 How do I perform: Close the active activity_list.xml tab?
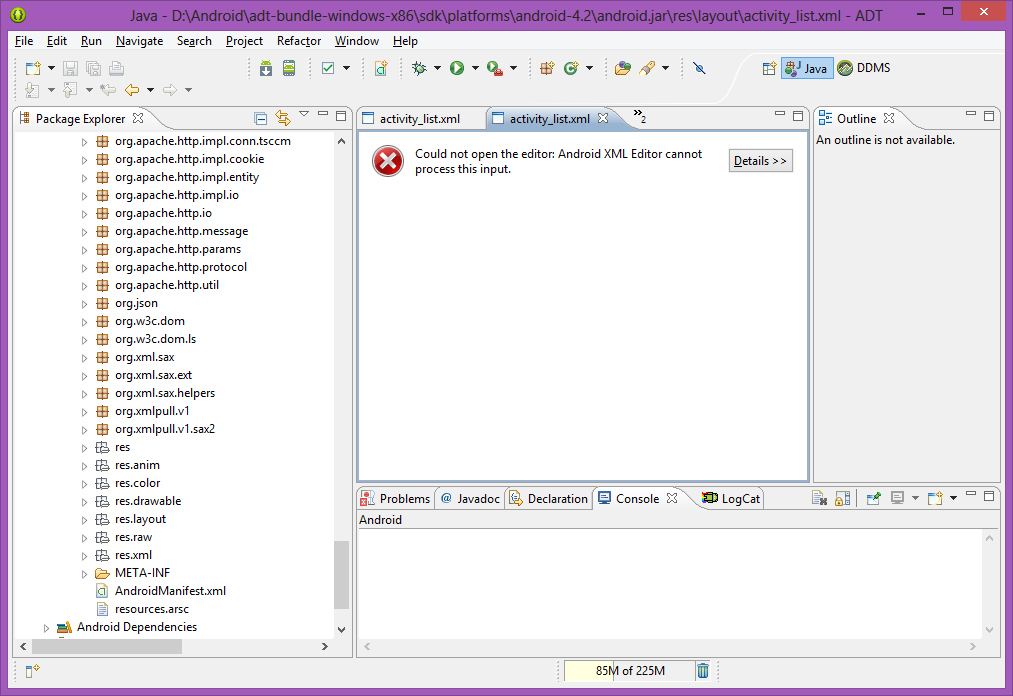tap(603, 118)
